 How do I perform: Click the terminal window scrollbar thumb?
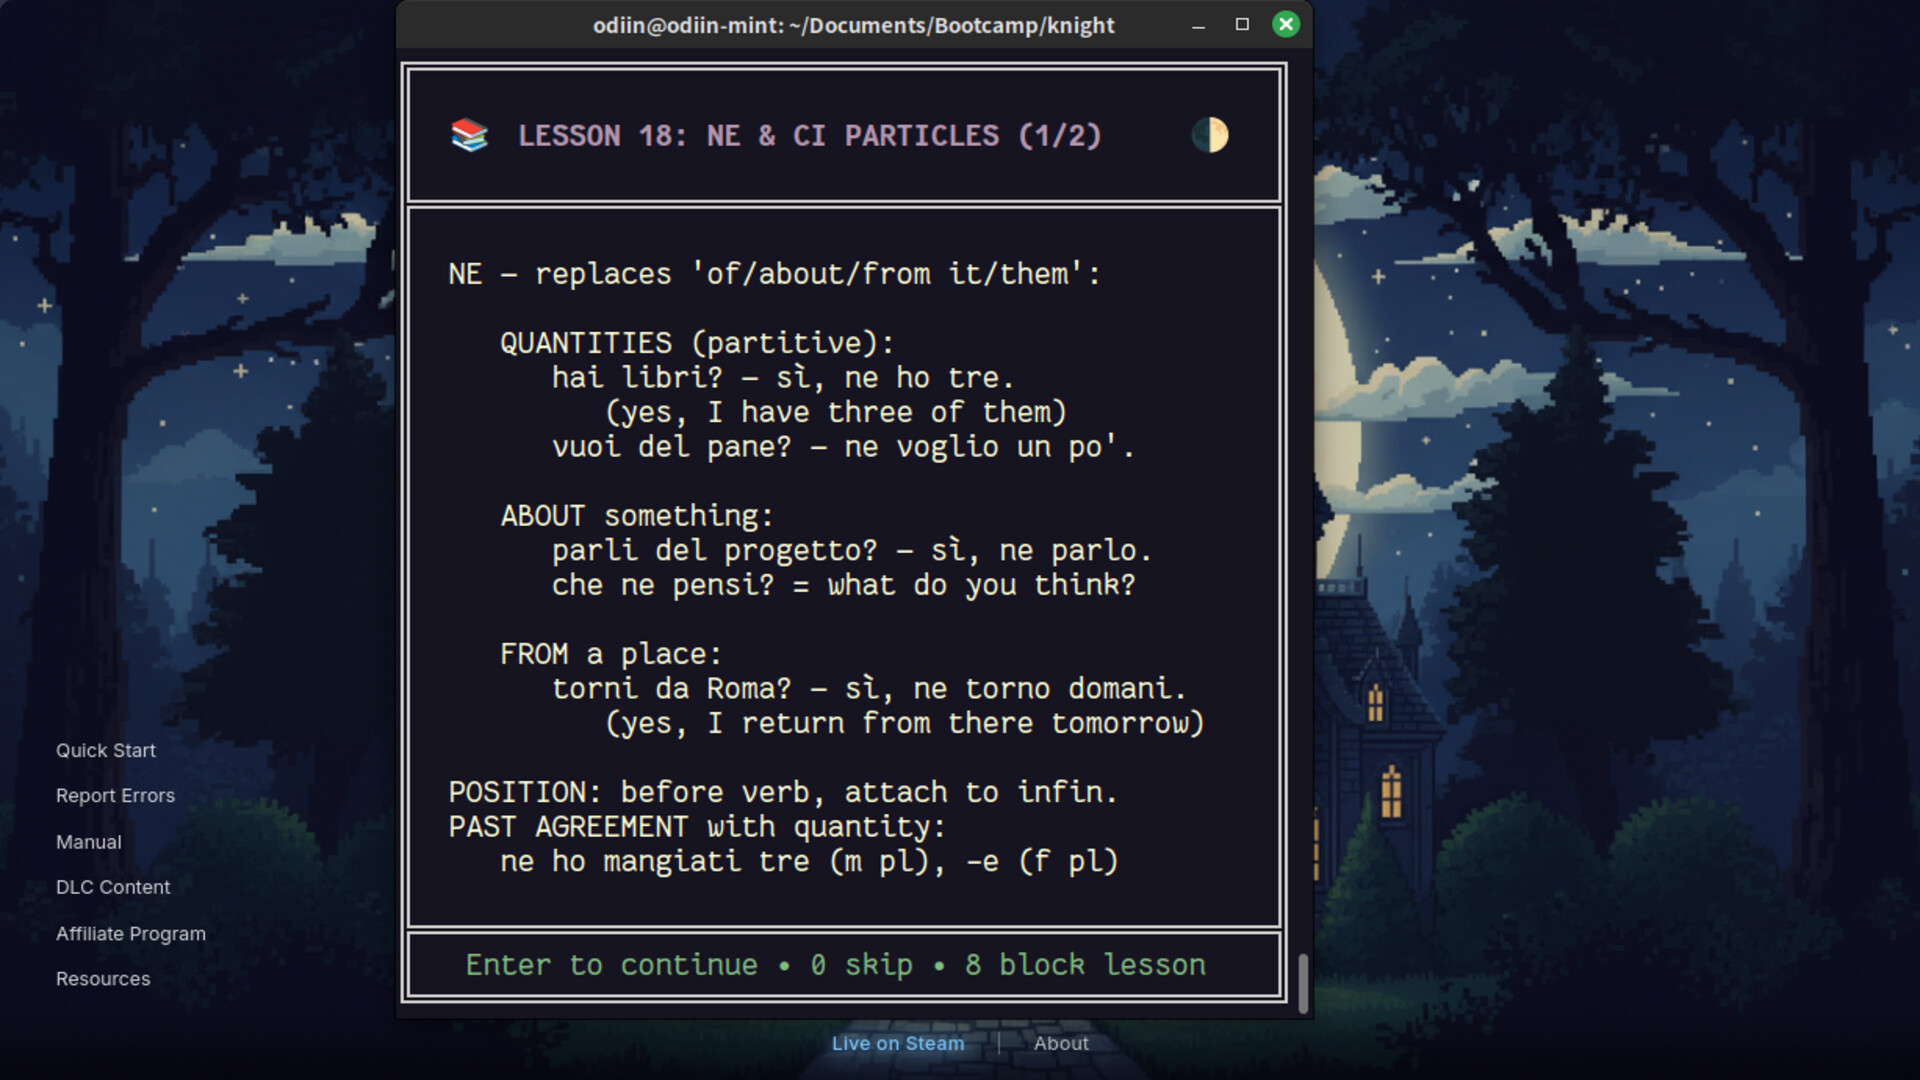[x=1303, y=983]
